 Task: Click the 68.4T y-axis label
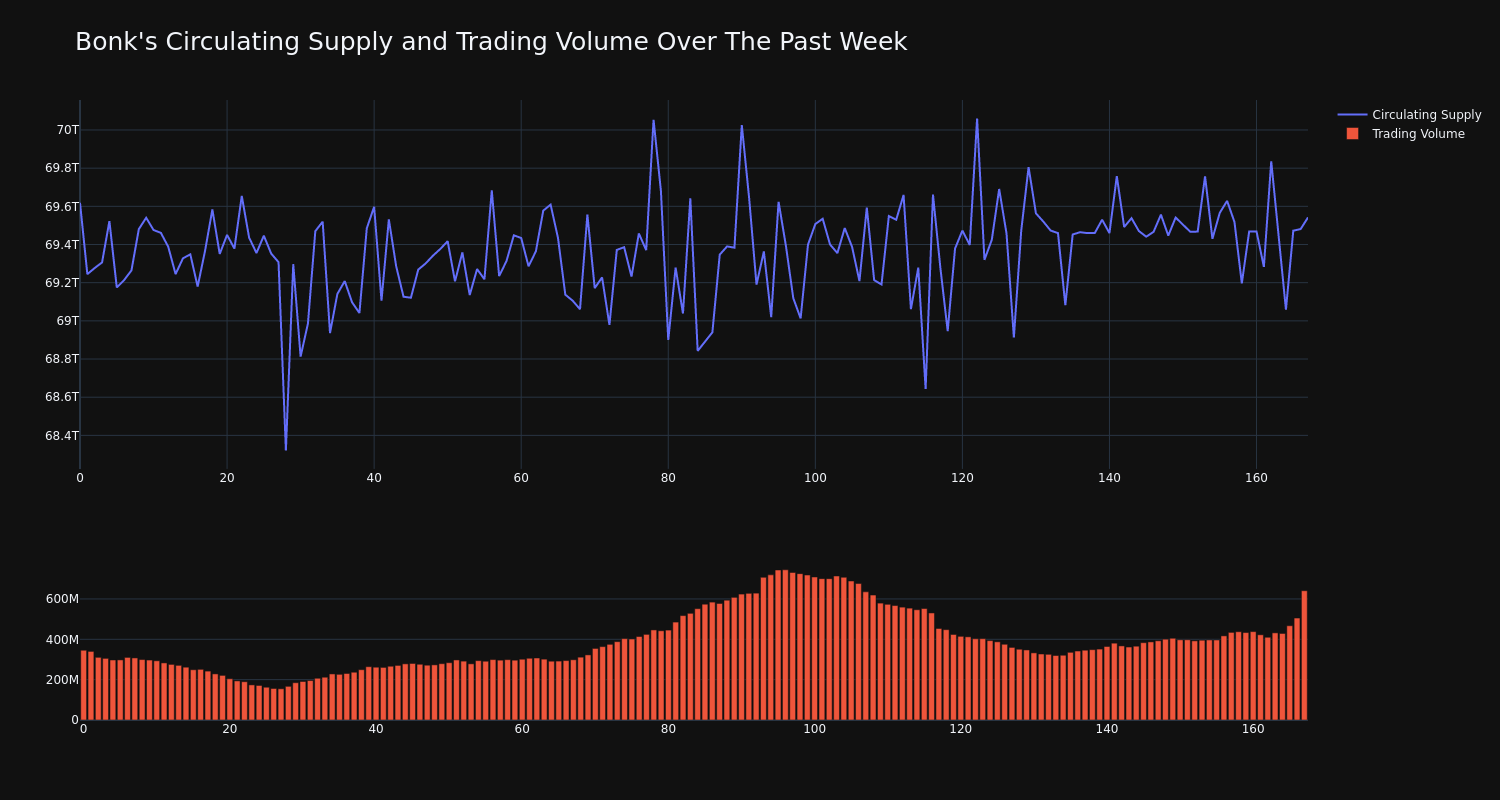click(62, 436)
